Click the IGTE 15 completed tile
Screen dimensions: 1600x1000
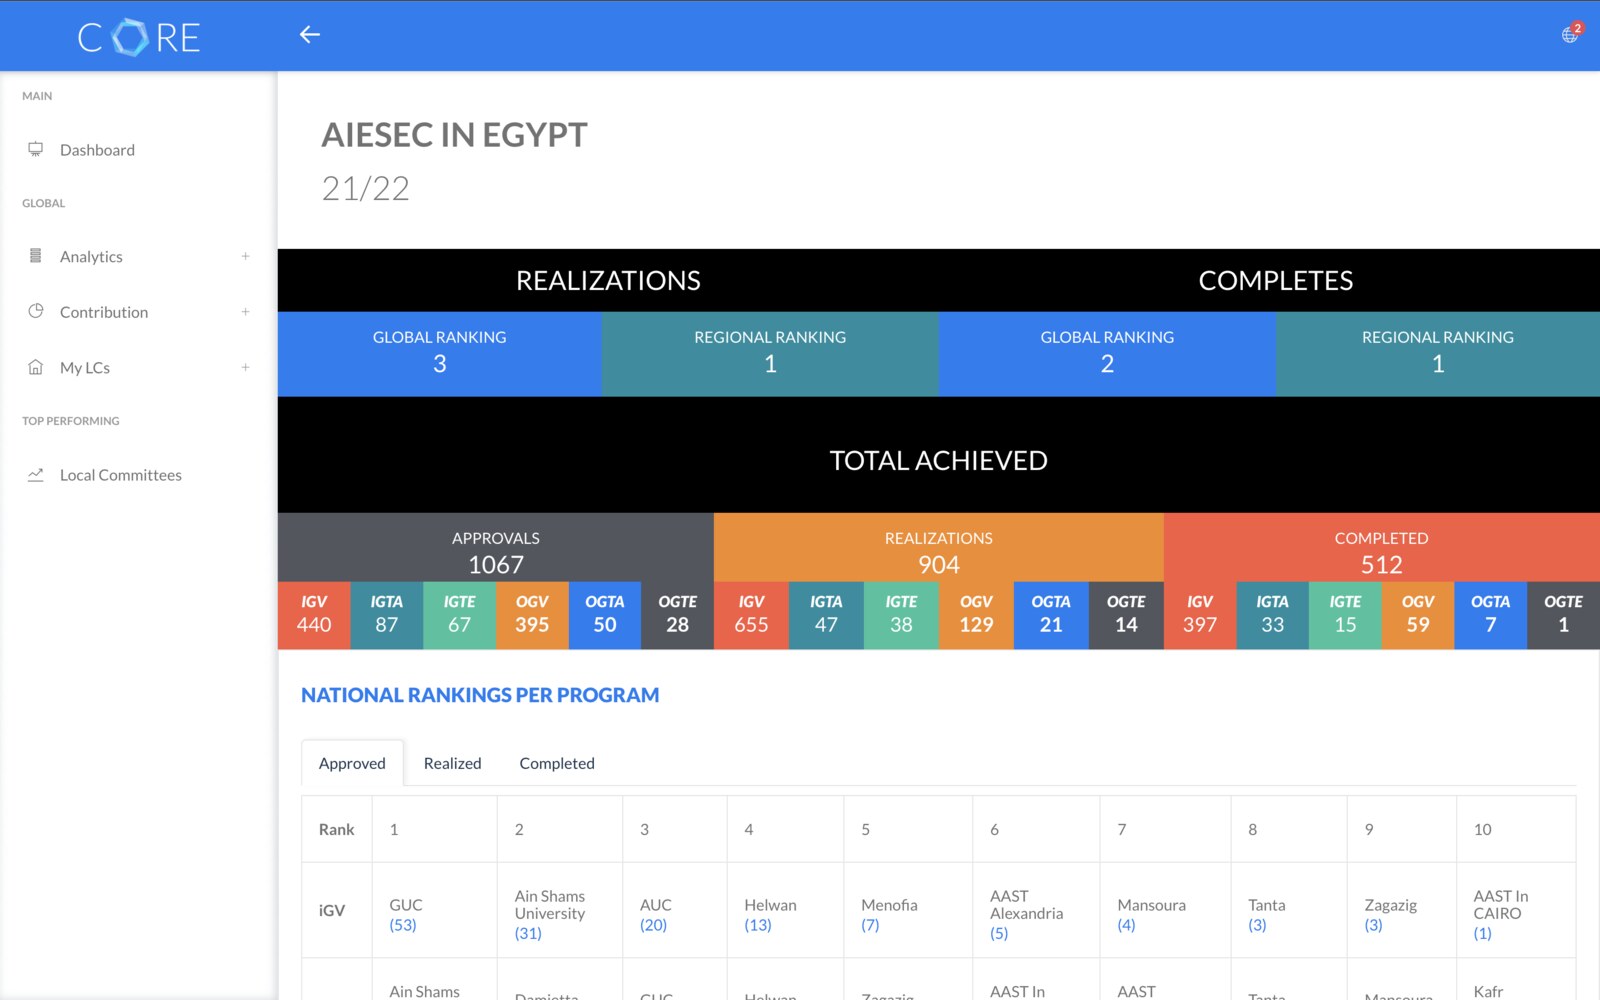point(1345,615)
